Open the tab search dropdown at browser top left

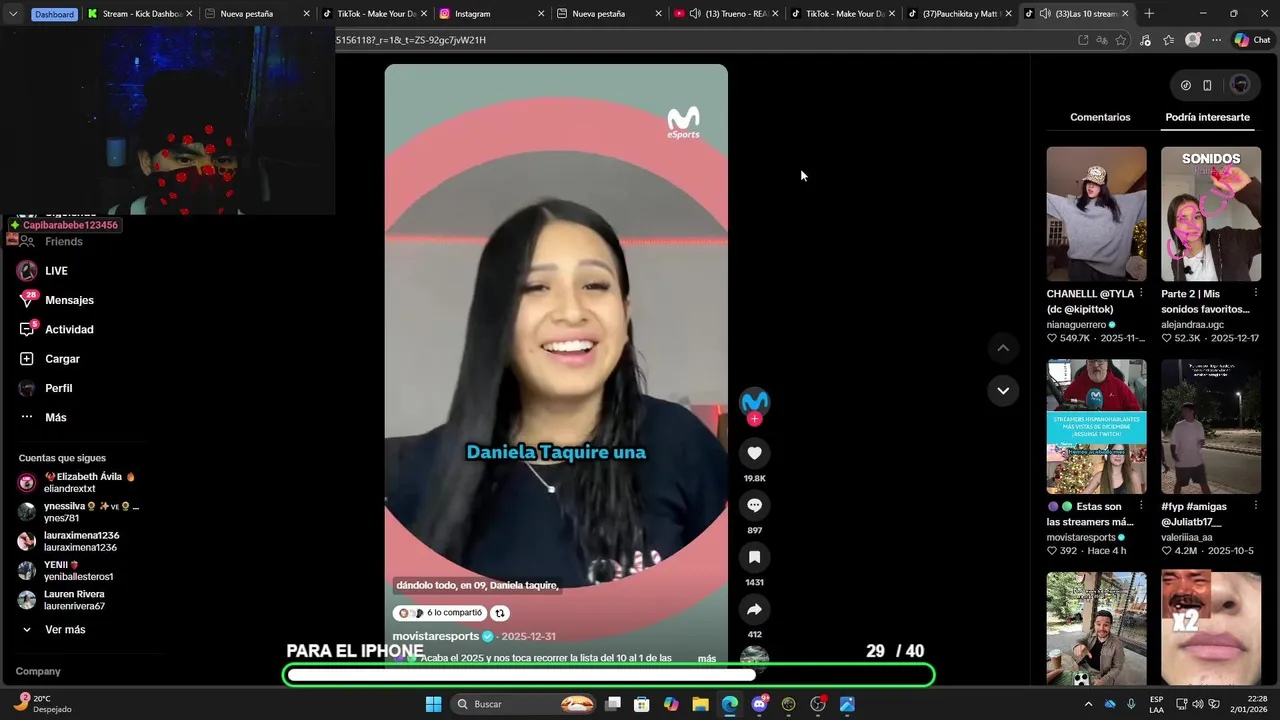click(13, 14)
